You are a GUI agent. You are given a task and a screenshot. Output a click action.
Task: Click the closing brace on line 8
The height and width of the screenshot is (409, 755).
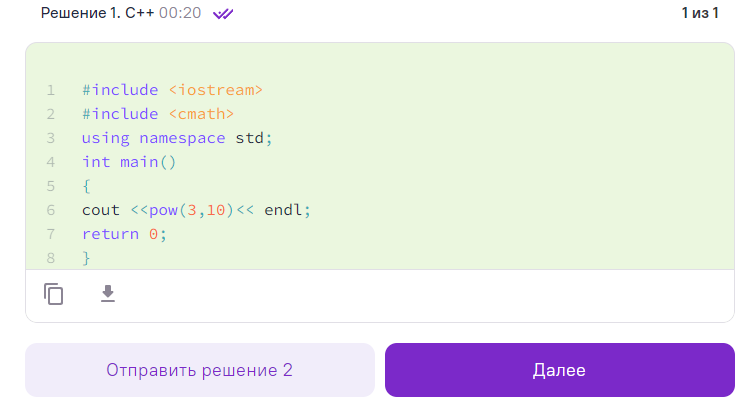(x=87, y=258)
